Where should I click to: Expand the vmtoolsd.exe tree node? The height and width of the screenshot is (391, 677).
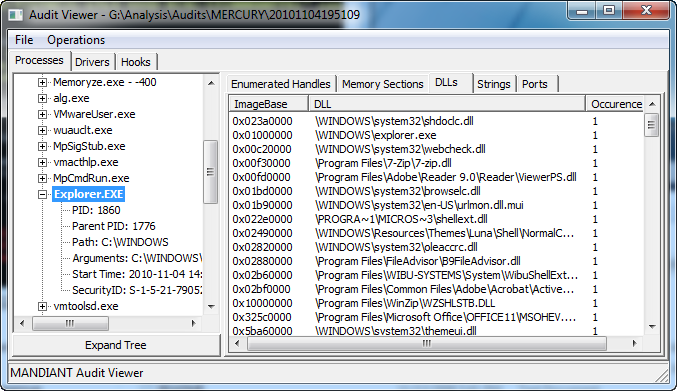[42, 306]
